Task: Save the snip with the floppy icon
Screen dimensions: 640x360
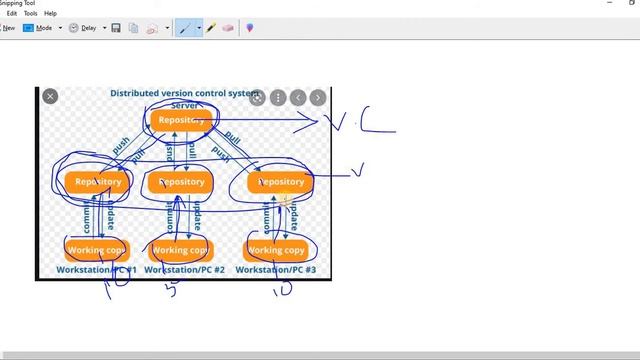Action: coord(116,28)
